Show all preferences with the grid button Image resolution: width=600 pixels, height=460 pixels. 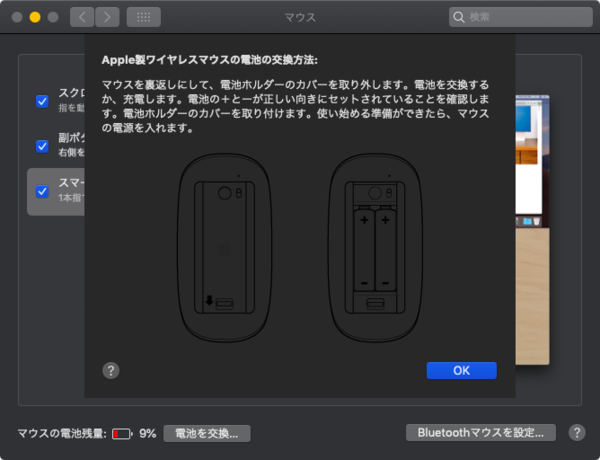(143, 17)
